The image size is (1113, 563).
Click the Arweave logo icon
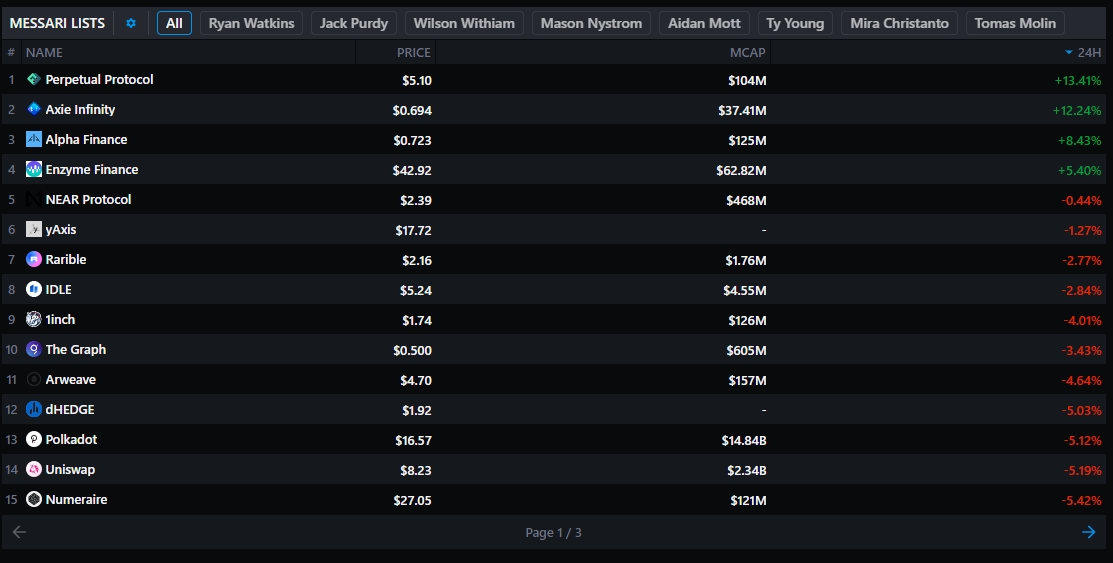point(33,379)
